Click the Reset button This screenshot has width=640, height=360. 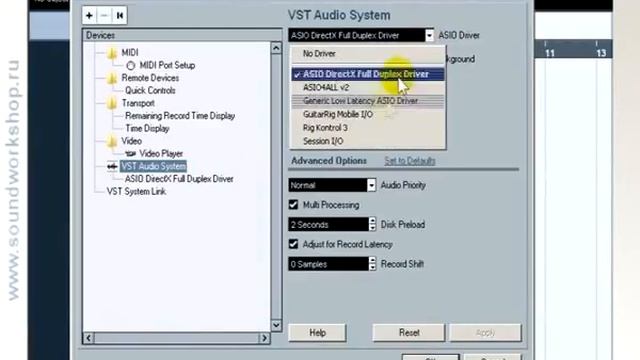point(409,333)
